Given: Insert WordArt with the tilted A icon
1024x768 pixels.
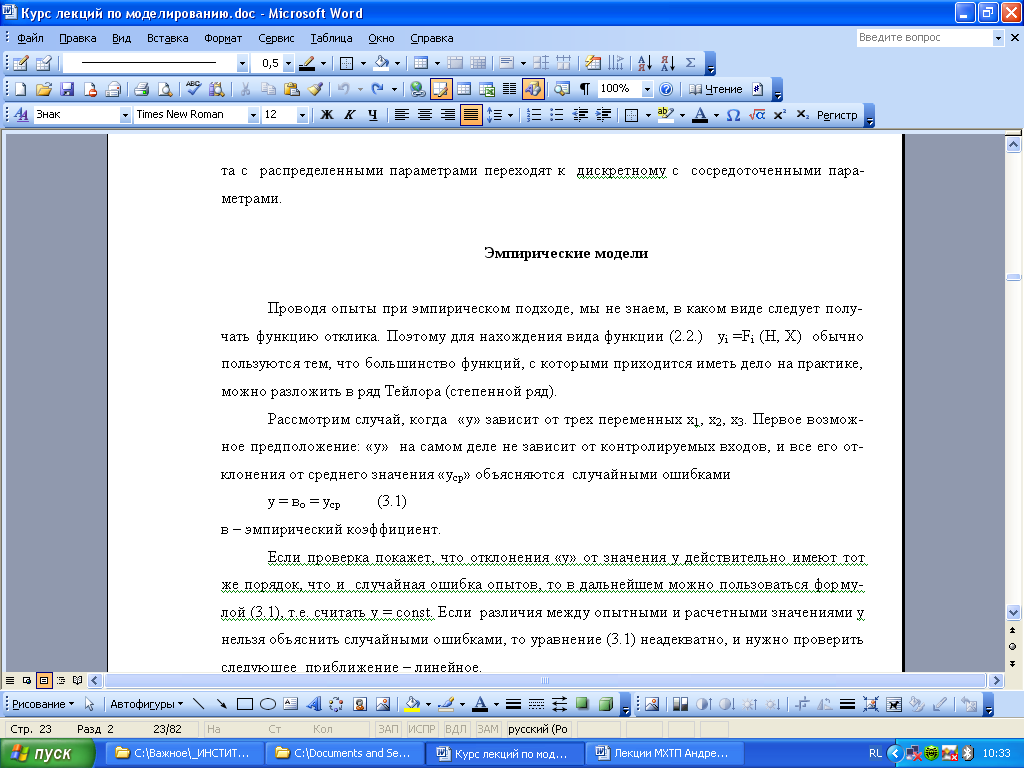Looking at the screenshot, I should (x=313, y=704).
